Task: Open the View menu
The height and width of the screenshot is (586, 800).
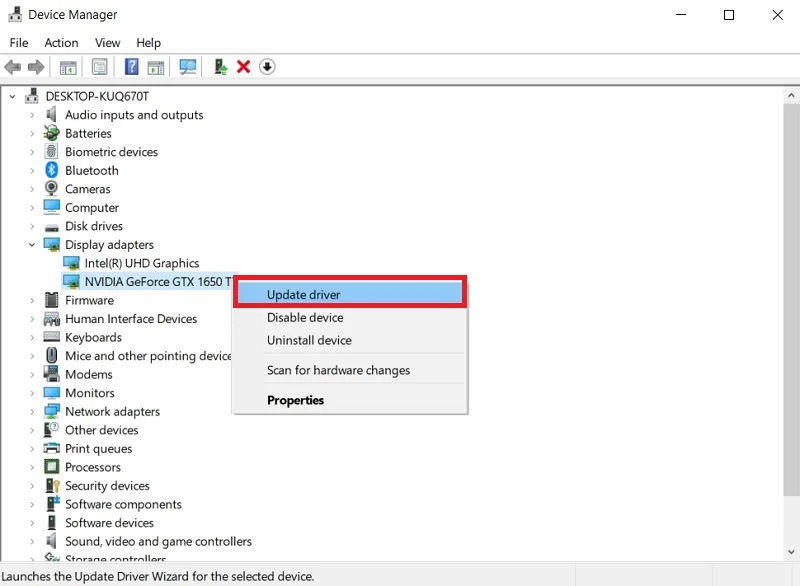Action: [108, 43]
